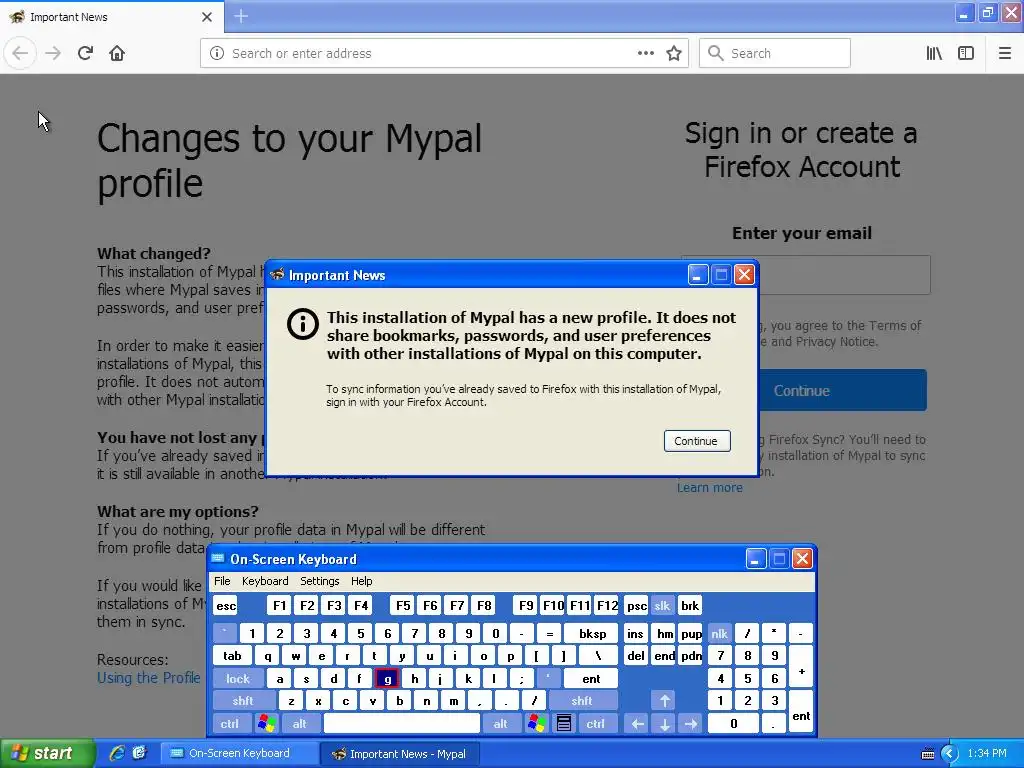Click the Forward arrow in the browser toolbar

(x=53, y=53)
